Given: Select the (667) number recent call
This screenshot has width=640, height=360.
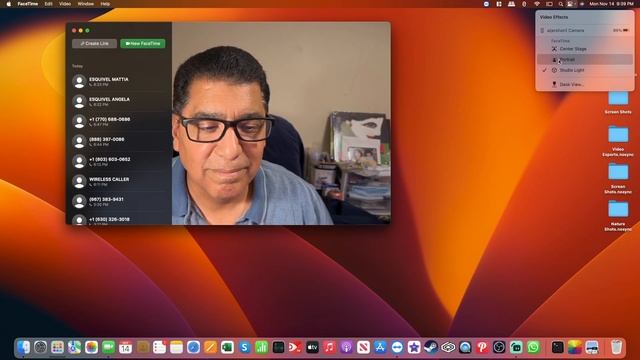Looking at the screenshot, I should [120, 202].
